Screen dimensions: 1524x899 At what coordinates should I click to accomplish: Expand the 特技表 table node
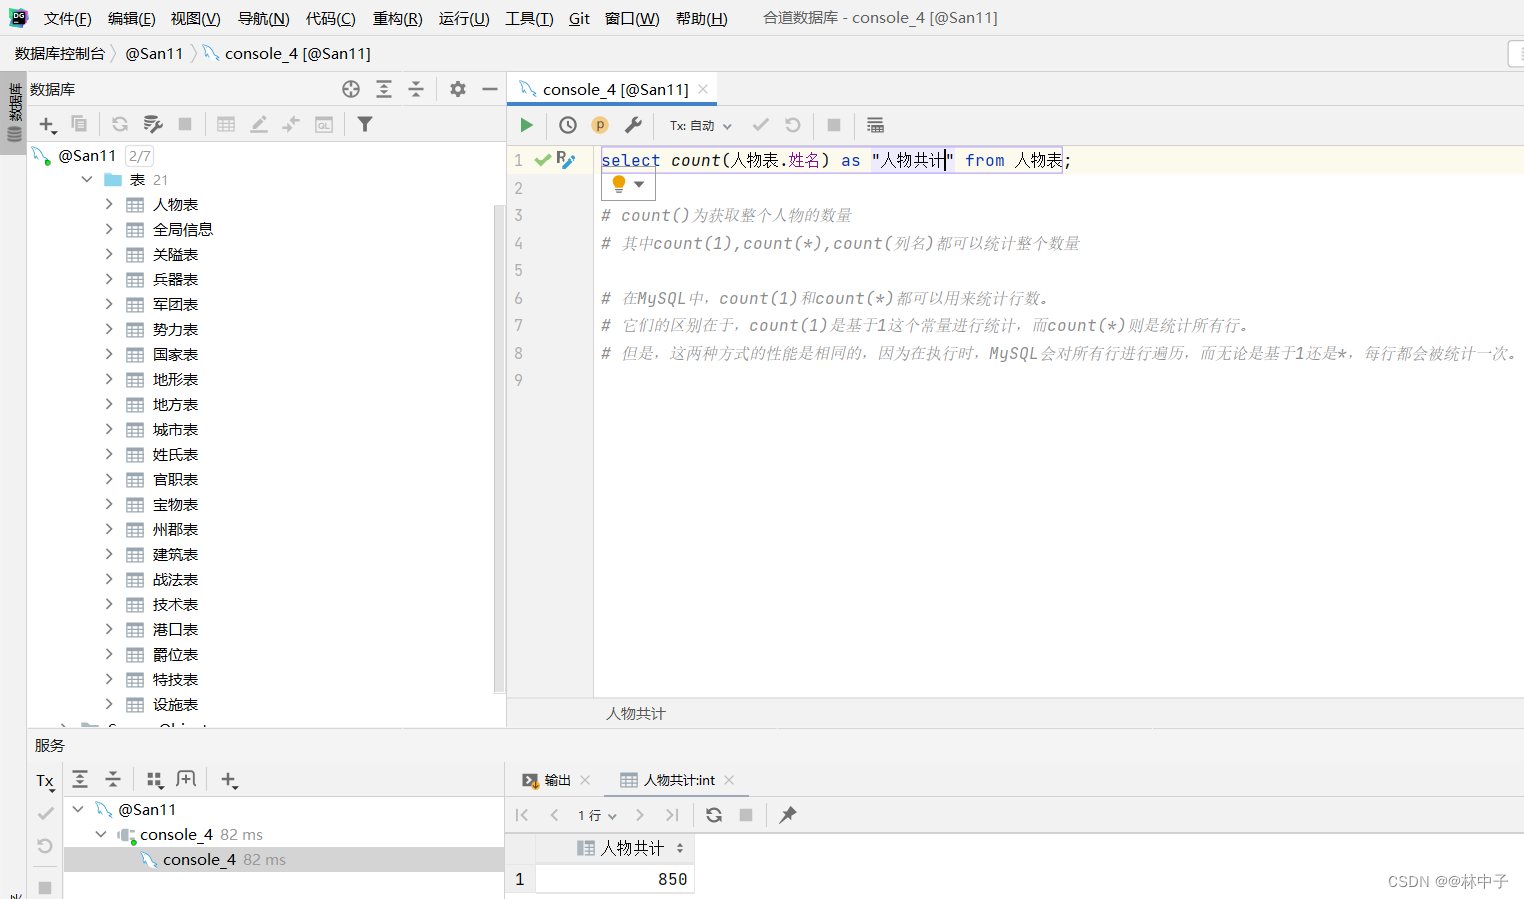click(109, 679)
